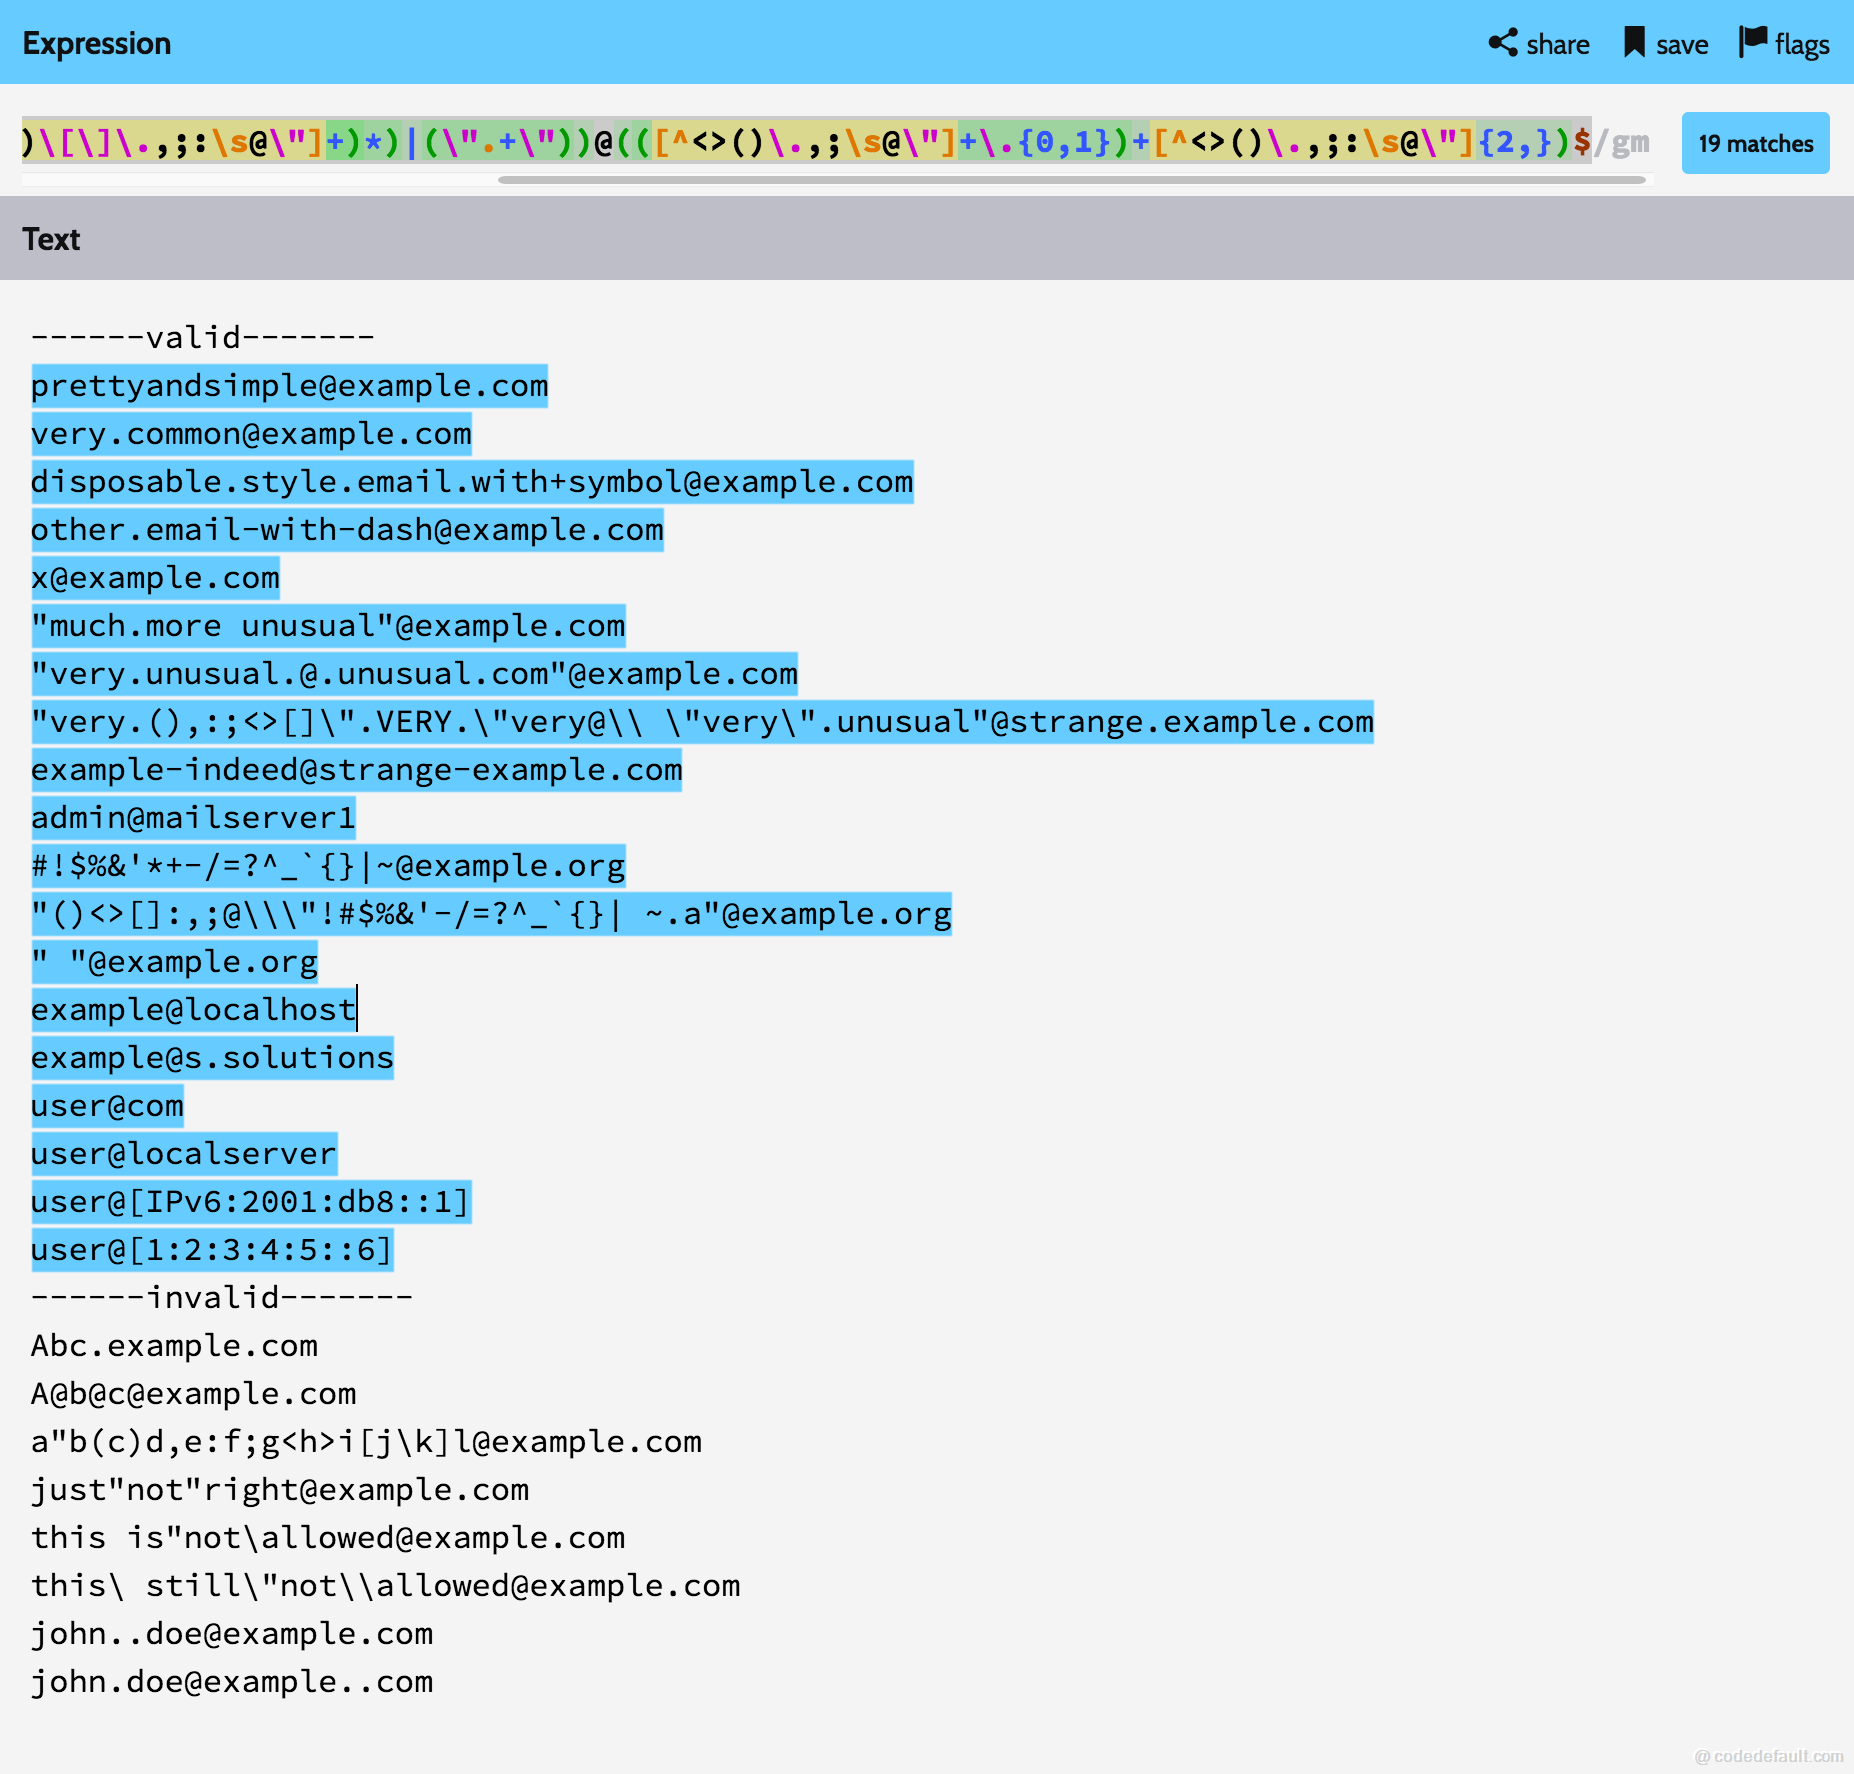Click inside the regex expression field

[800, 143]
